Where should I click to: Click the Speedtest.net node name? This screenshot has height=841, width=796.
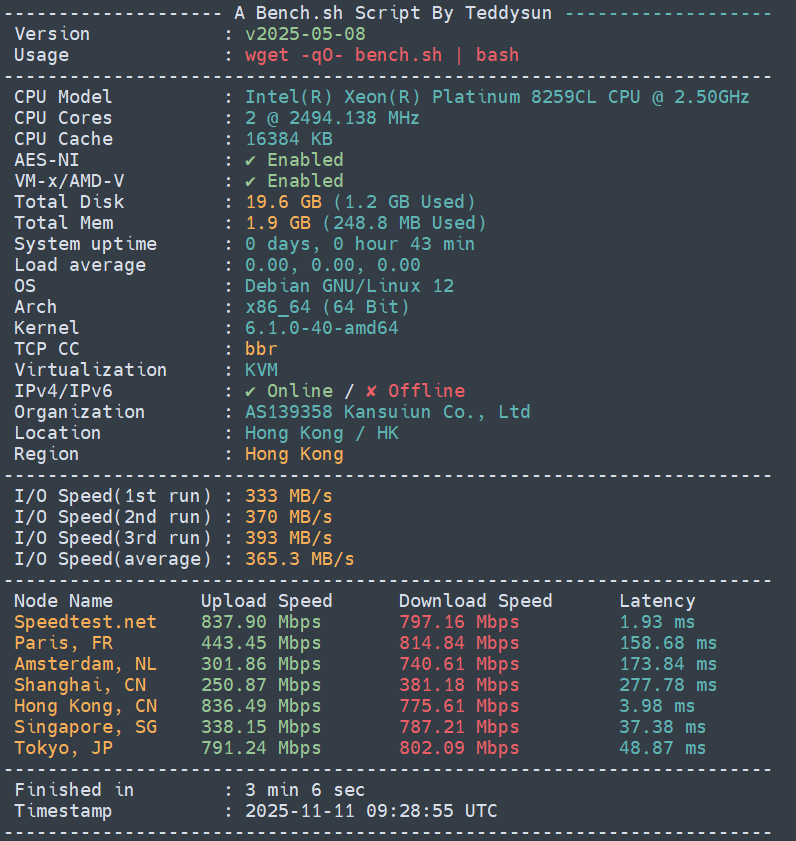coord(85,622)
